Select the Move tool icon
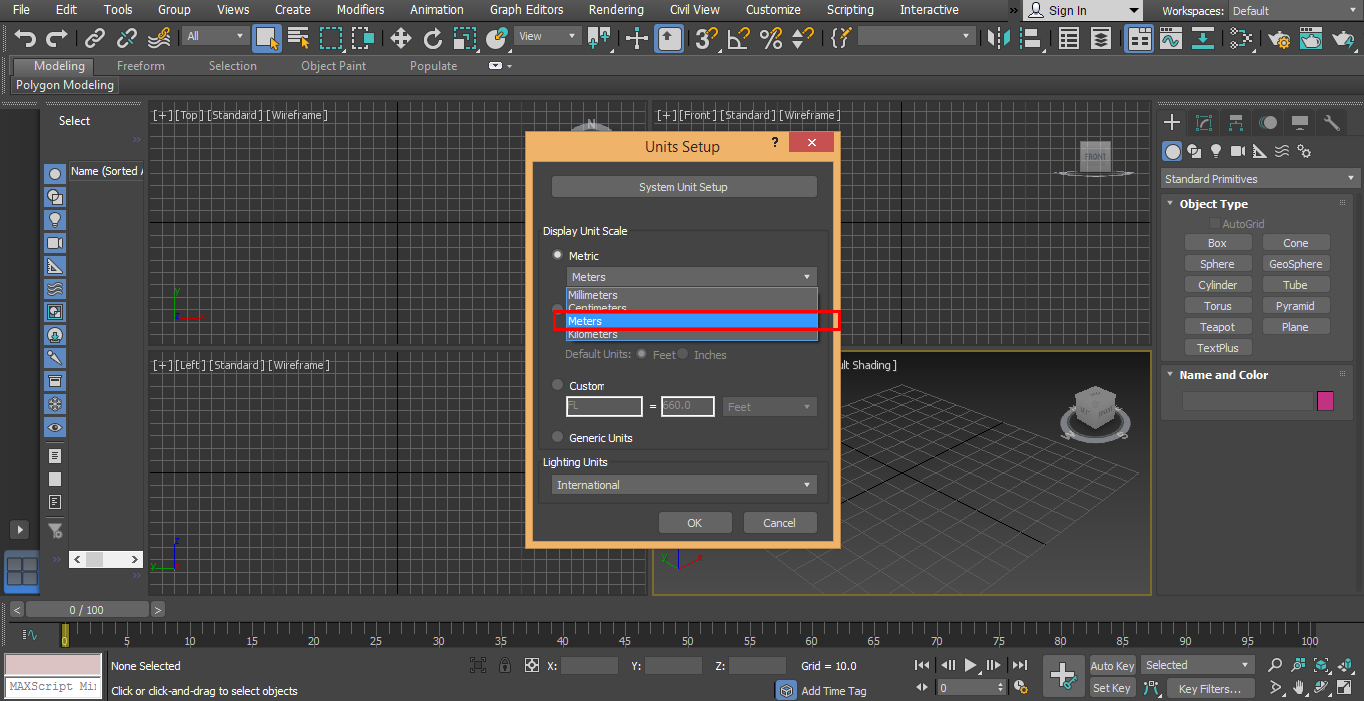Image resolution: width=1364 pixels, height=701 pixels. [x=400, y=38]
